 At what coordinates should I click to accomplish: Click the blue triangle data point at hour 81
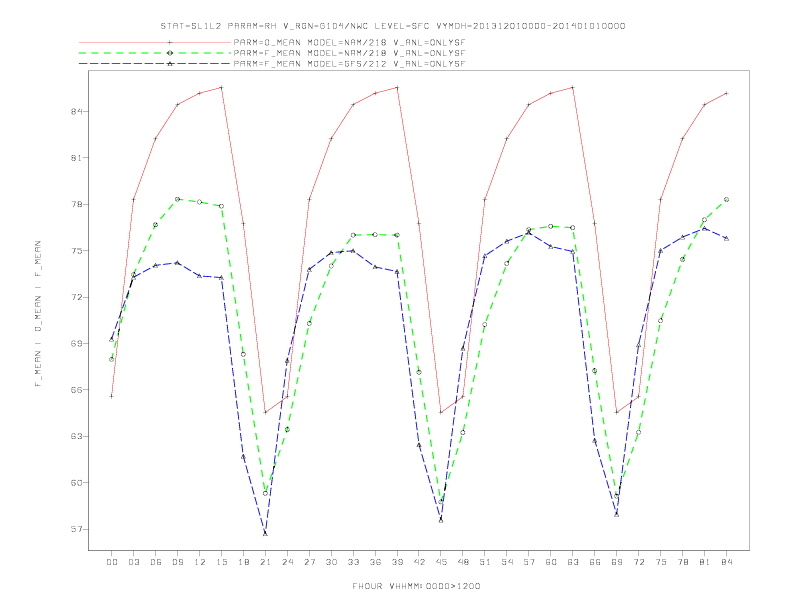705,228
